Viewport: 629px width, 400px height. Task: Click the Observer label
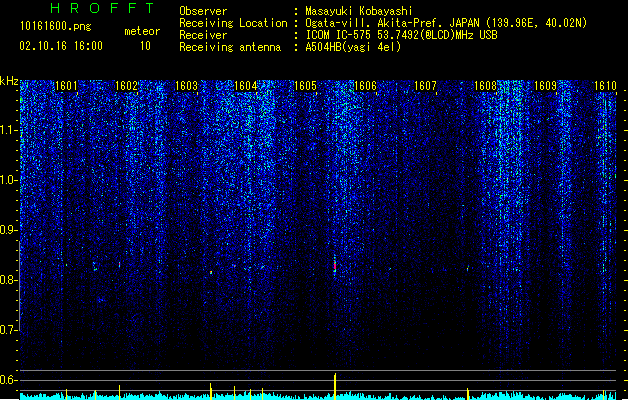point(203,11)
